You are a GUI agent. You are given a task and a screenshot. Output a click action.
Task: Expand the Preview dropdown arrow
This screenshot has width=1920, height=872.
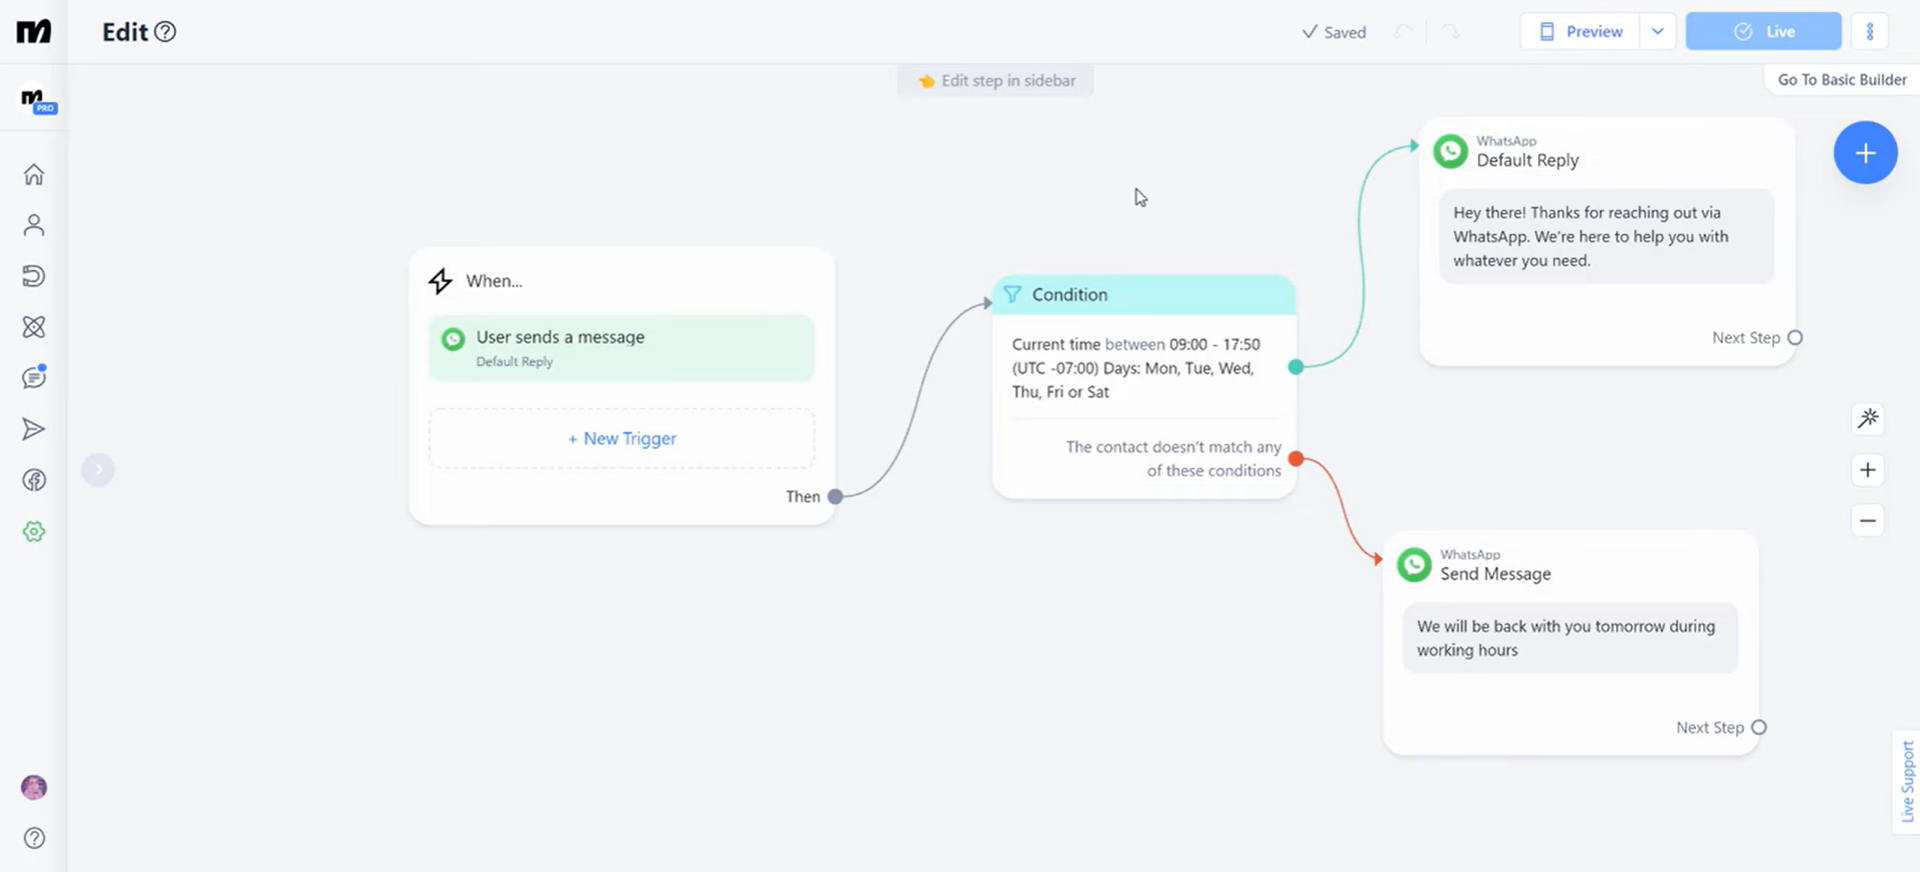[1657, 32]
